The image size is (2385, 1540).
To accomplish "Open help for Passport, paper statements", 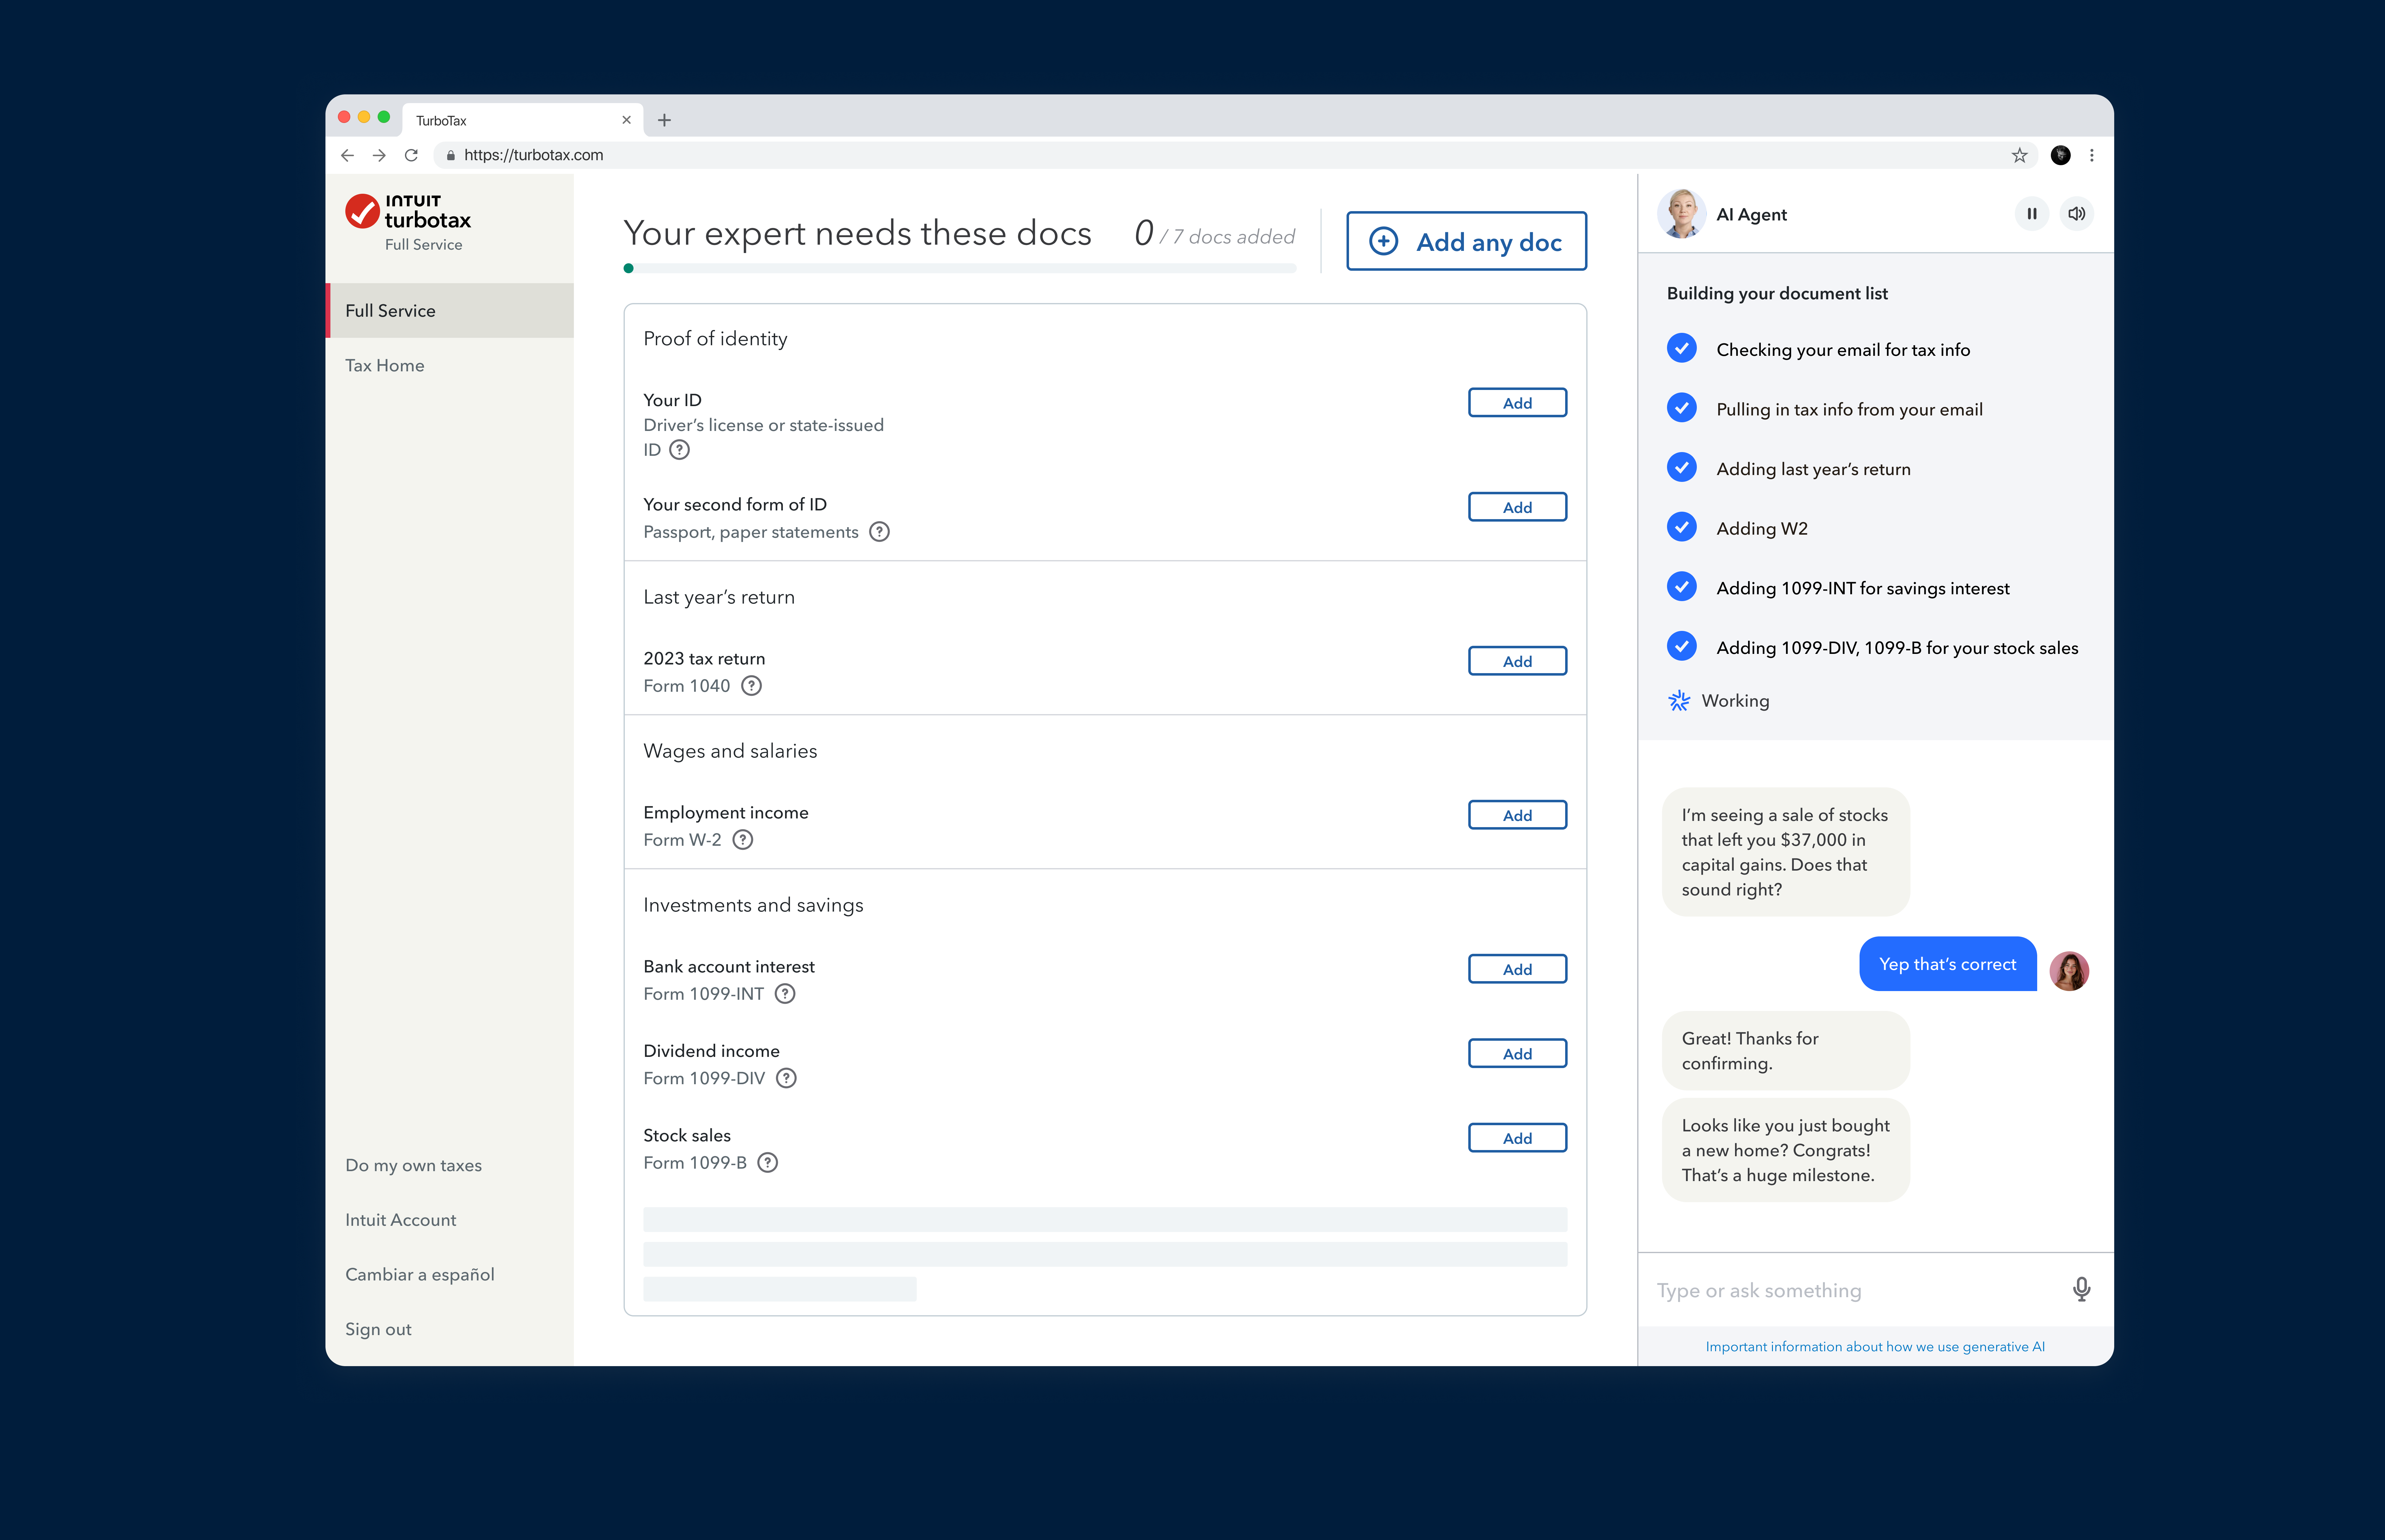I will (x=879, y=532).
